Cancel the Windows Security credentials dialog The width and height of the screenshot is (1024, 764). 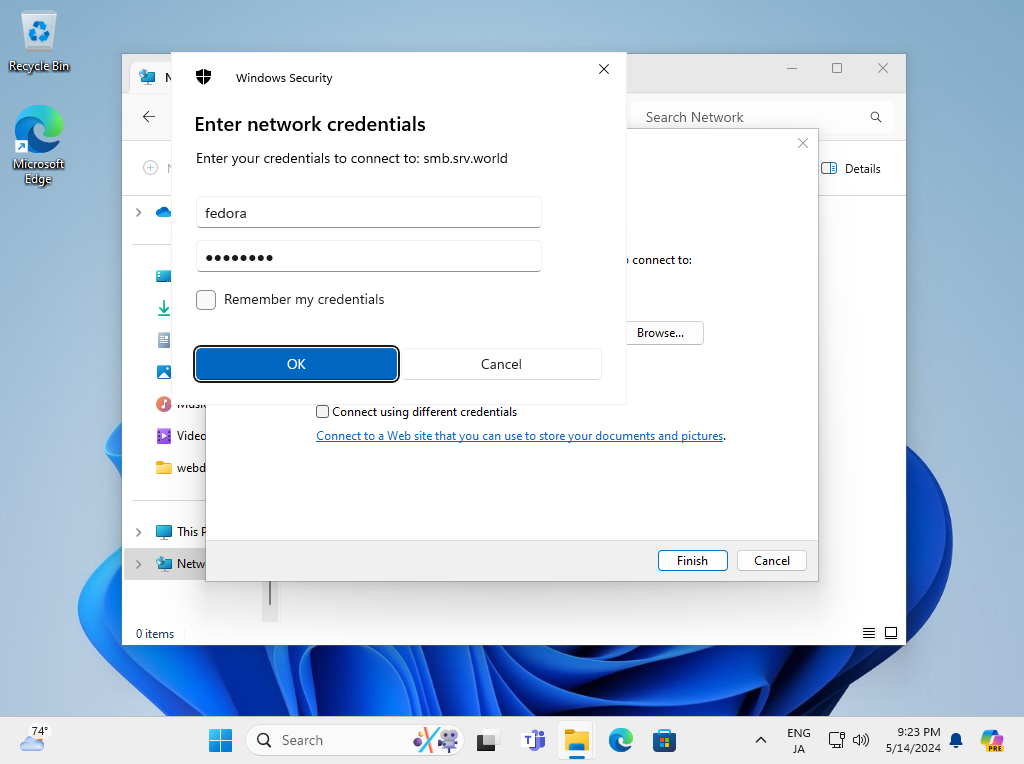[501, 364]
